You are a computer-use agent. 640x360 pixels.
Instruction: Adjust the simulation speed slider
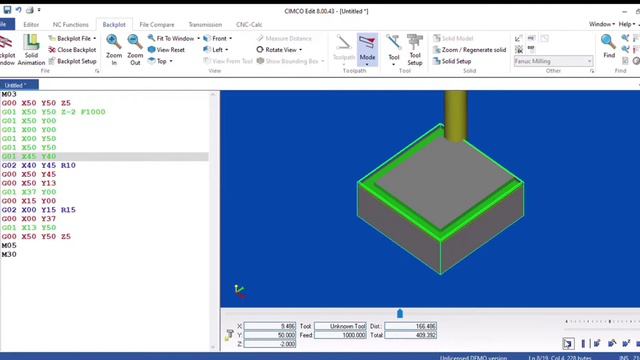pyautogui.click(x=602, y=322)
